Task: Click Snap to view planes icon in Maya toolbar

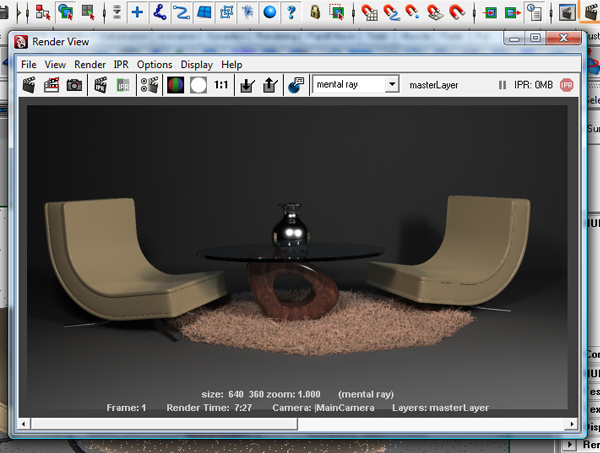Action: (x=204, y=12)
